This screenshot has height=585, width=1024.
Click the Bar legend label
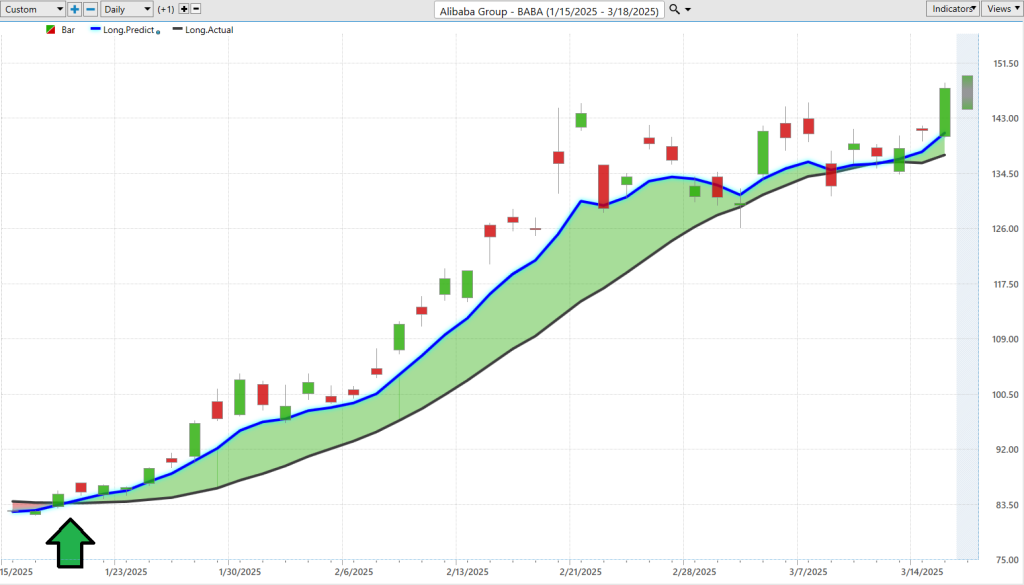(69, 30)
